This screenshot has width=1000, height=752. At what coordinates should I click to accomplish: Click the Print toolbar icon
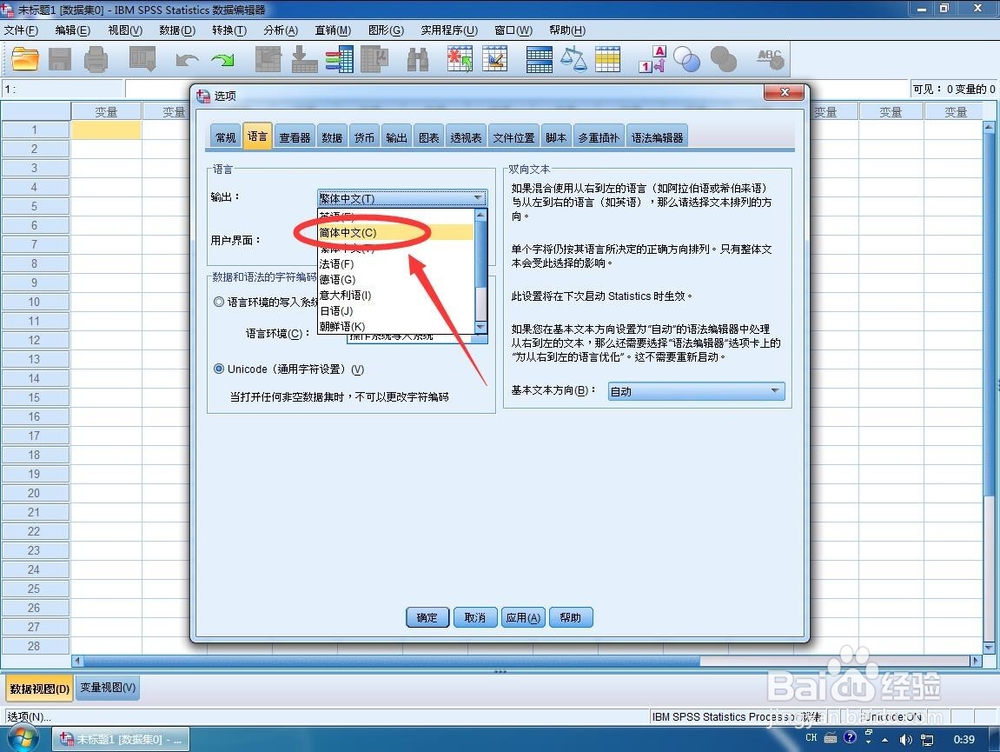pyautogui.click(x=96, y=59)
